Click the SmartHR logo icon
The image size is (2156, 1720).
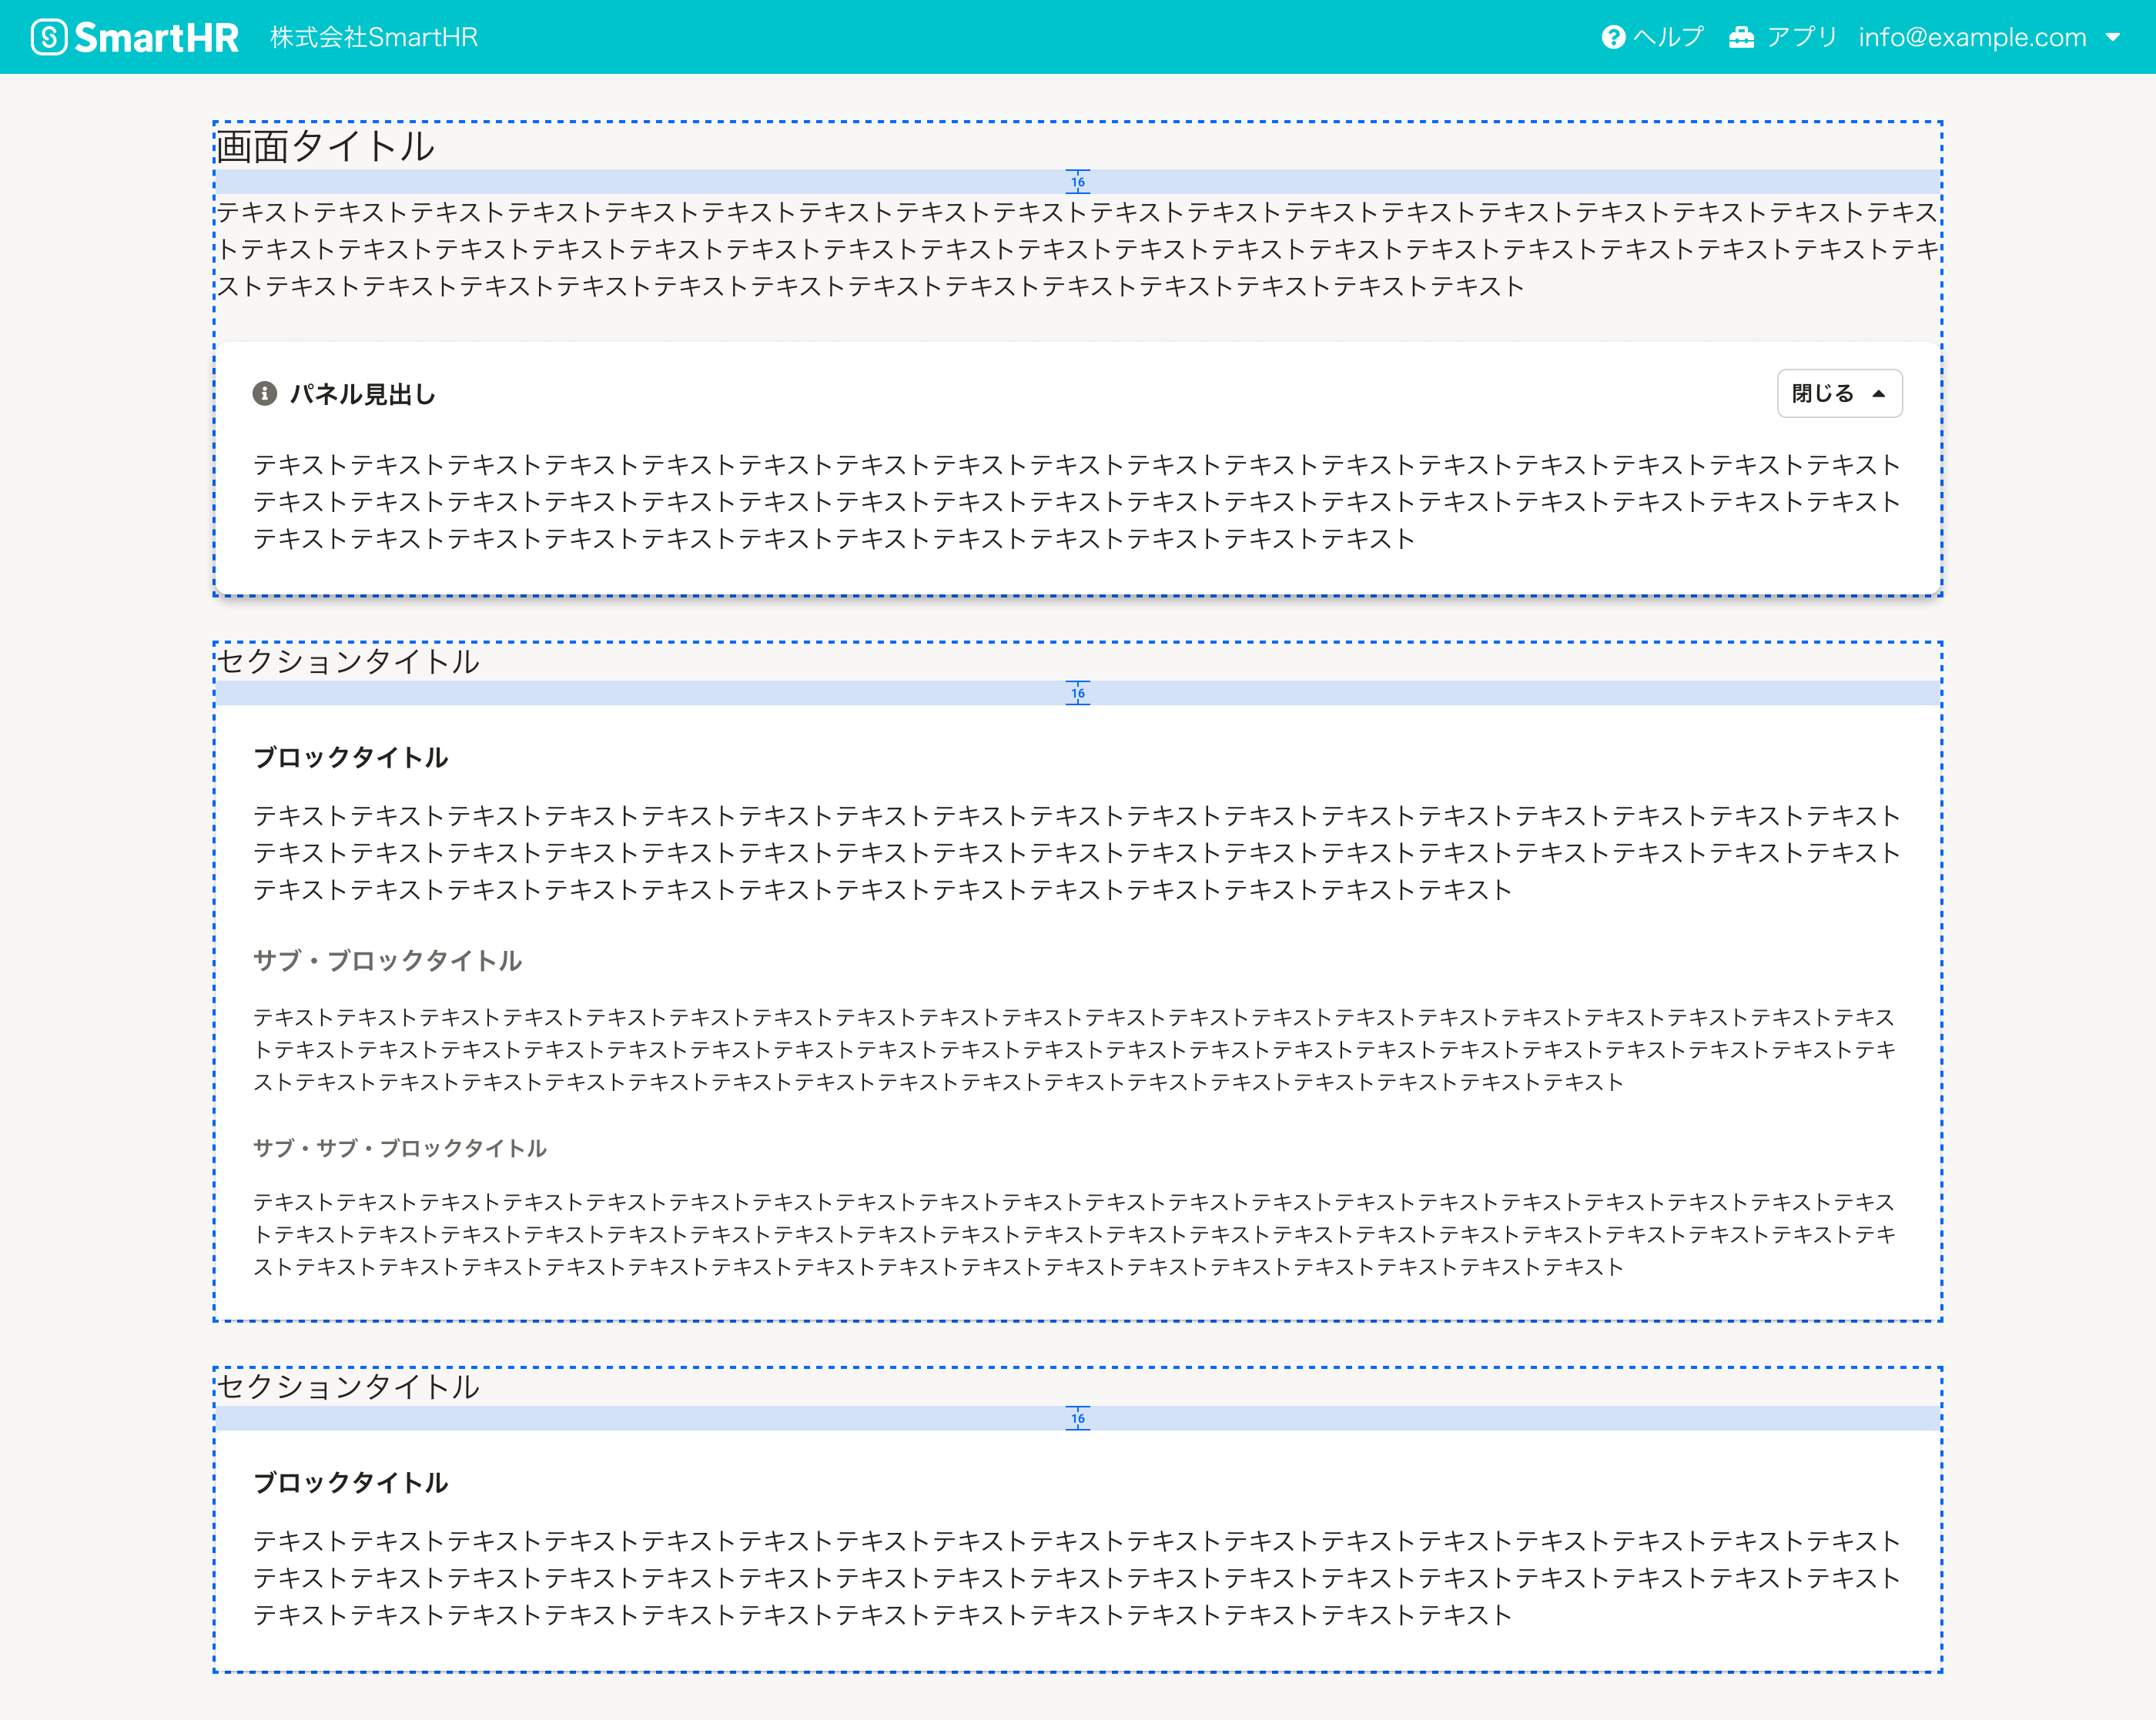pyautogui.click(x=48, y=37)
